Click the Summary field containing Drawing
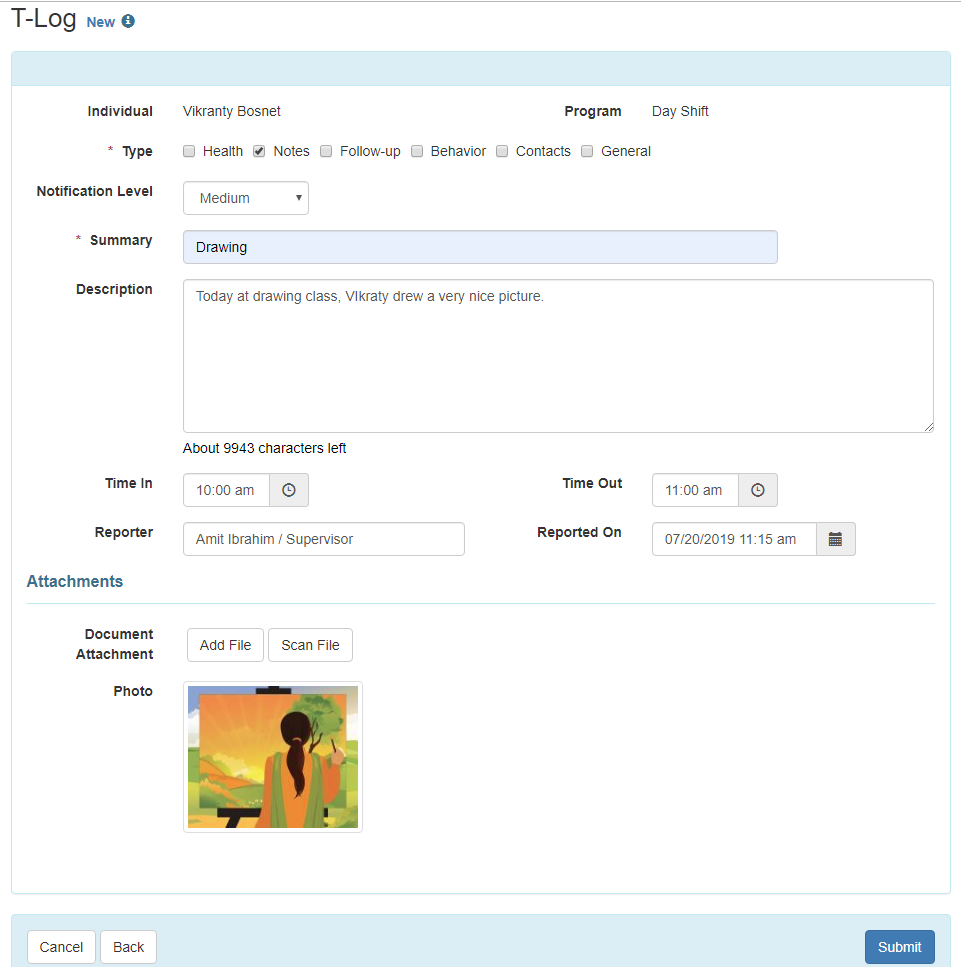 point(480,247)
